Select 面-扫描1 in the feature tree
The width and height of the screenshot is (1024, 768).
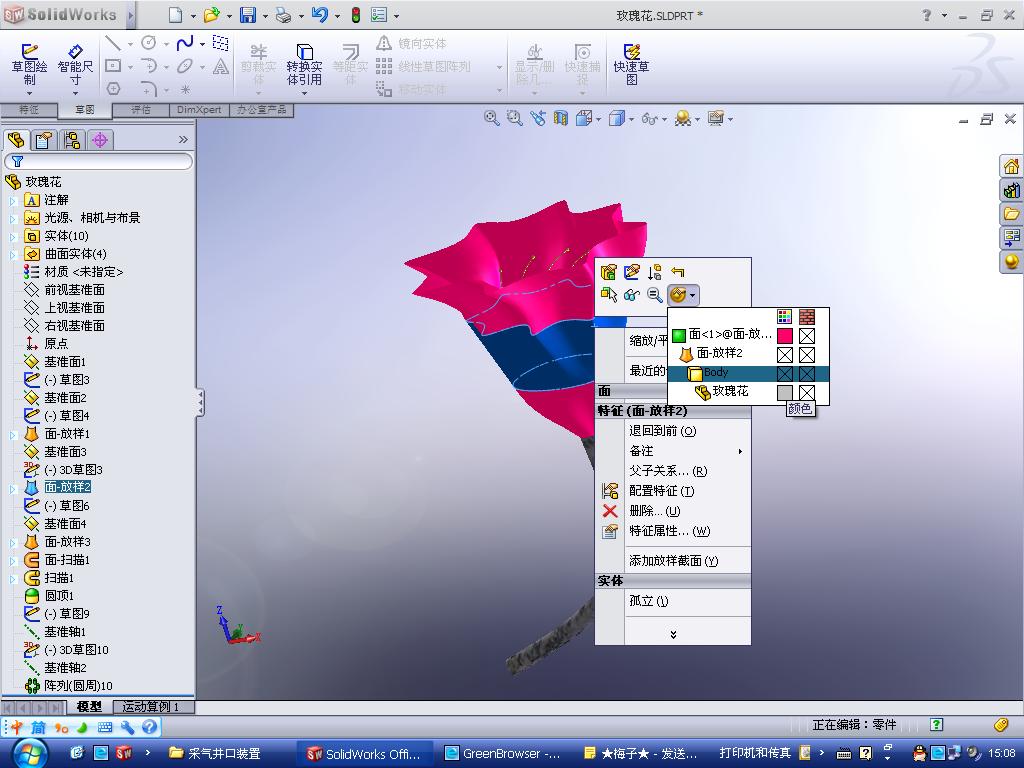pyautogui.click(x=67, y=560)
